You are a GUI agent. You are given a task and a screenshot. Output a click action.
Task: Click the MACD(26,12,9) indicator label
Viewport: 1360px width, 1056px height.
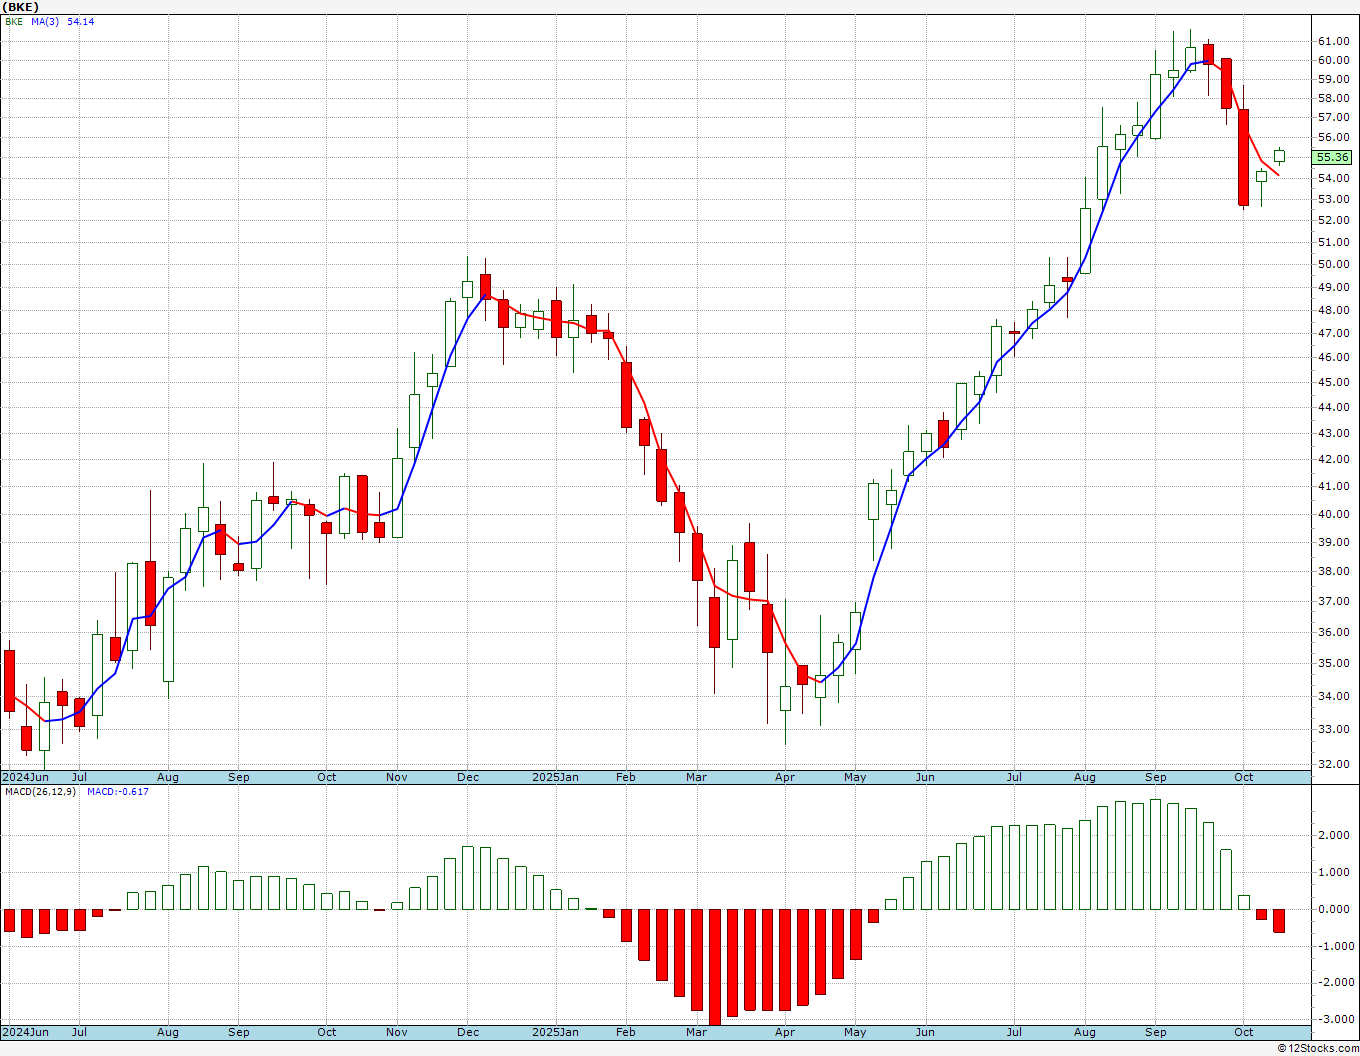(40, 791)
